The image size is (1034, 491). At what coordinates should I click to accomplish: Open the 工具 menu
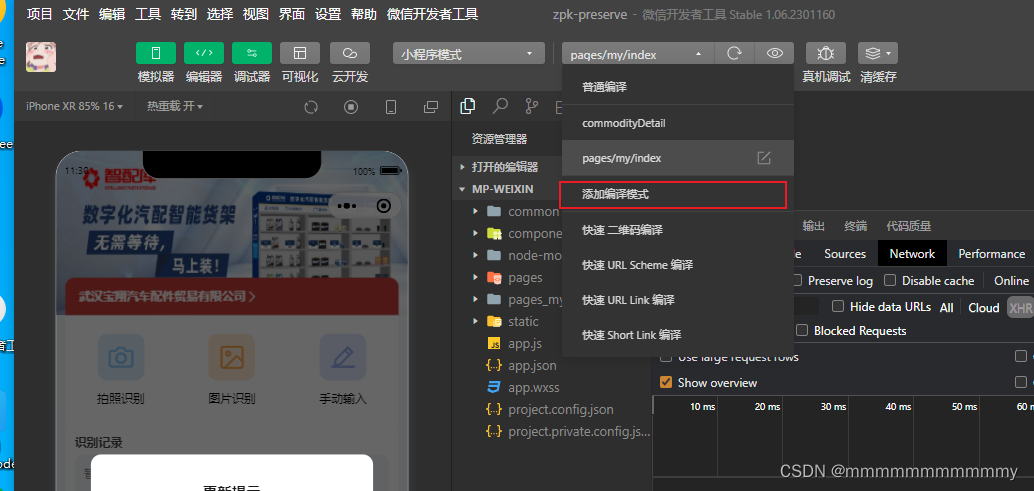pos(148,14)
